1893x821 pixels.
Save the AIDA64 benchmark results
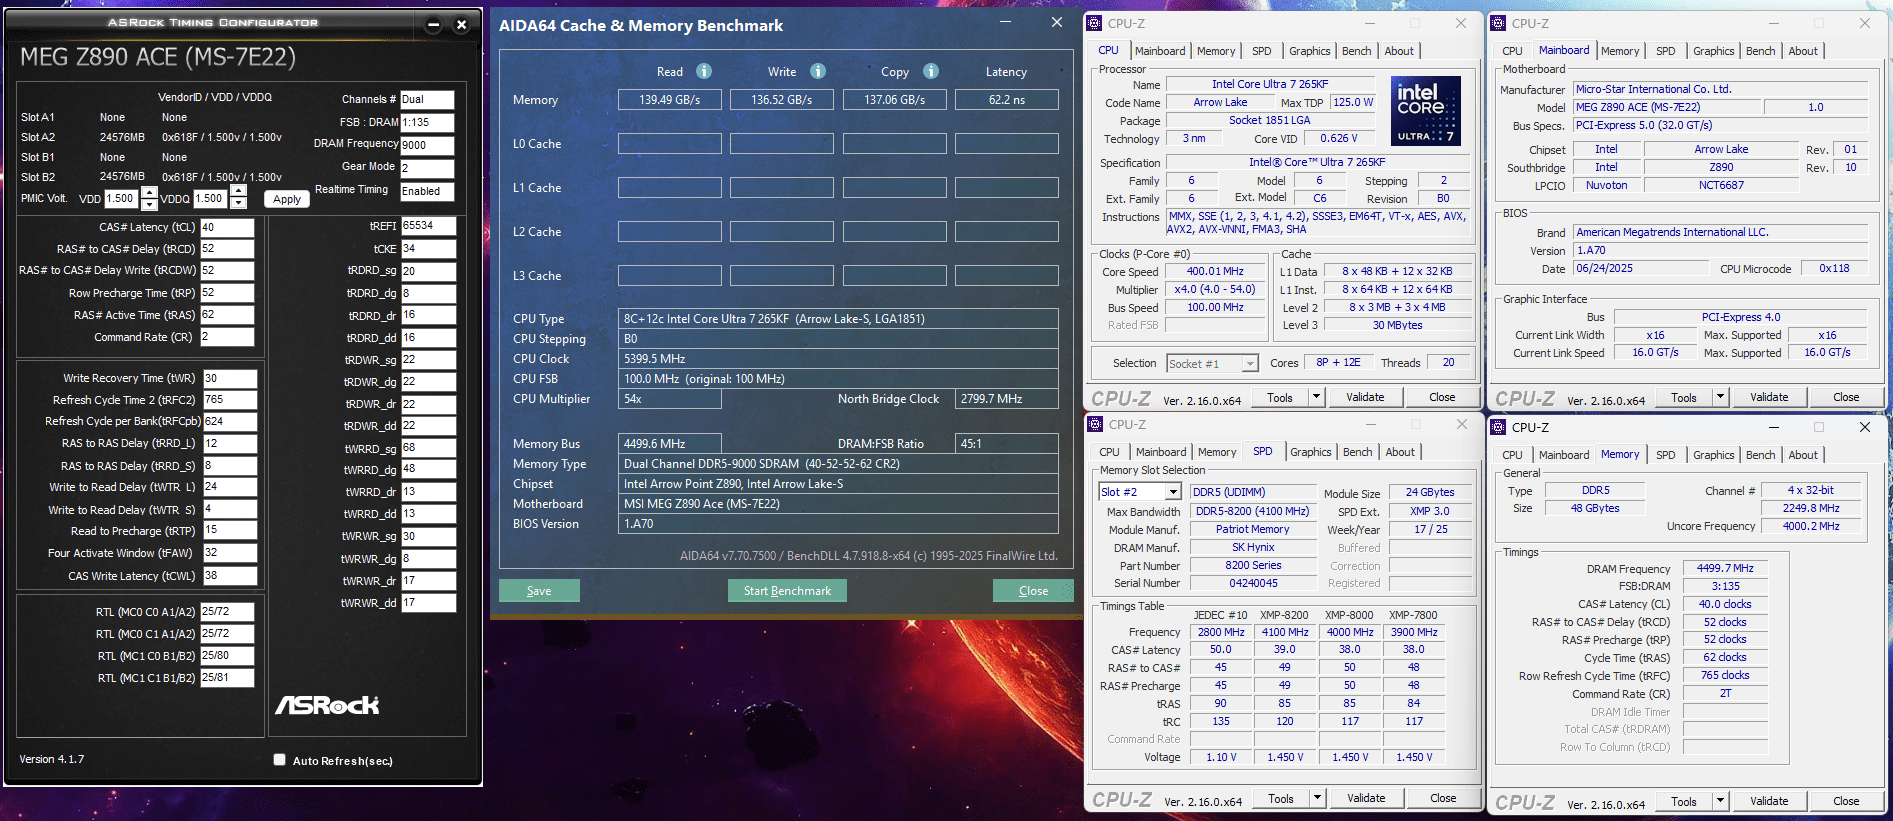[539, 591]
